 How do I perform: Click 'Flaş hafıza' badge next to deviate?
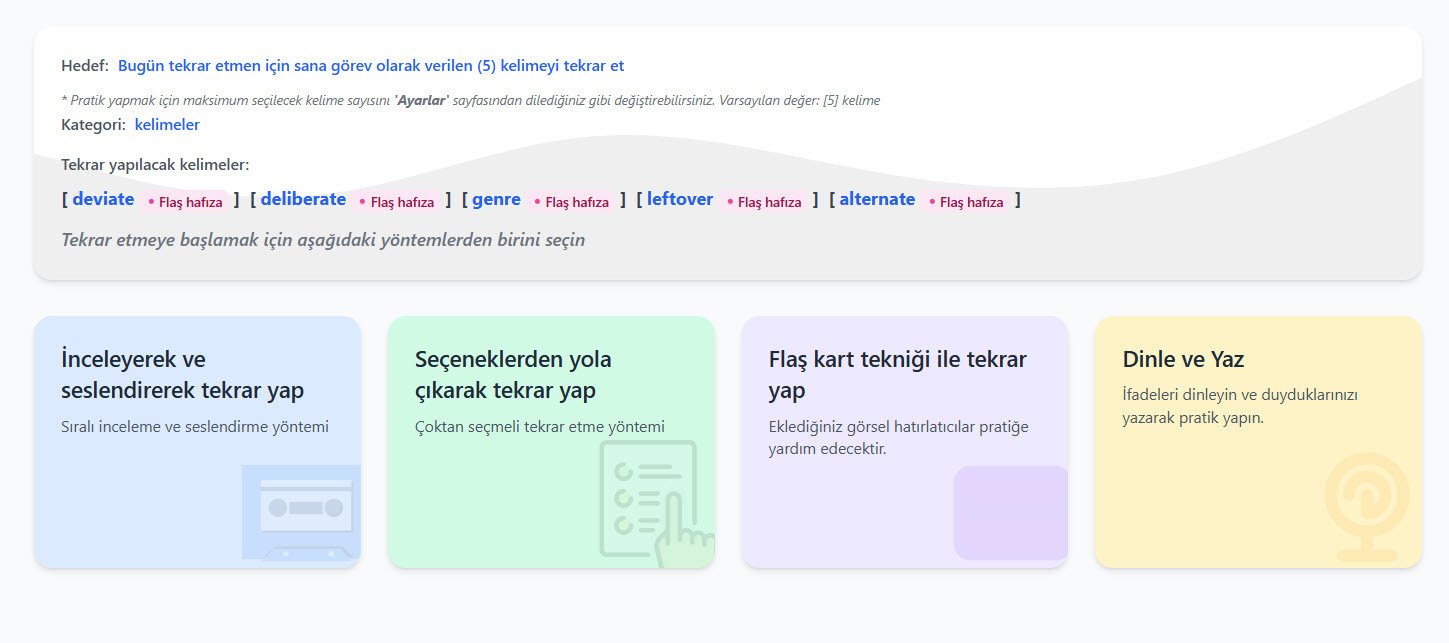point(189,202)
